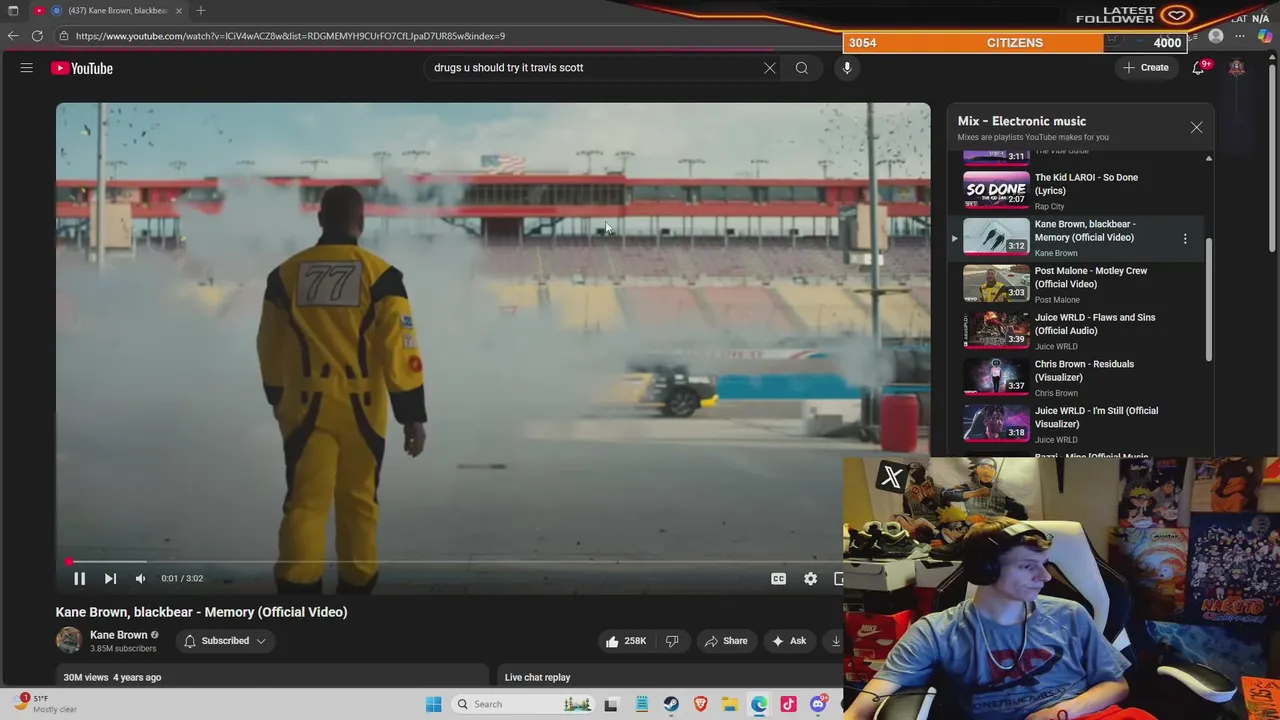Click the Rap City channel text
The image size is (1280, 720).
point(1049,207)
